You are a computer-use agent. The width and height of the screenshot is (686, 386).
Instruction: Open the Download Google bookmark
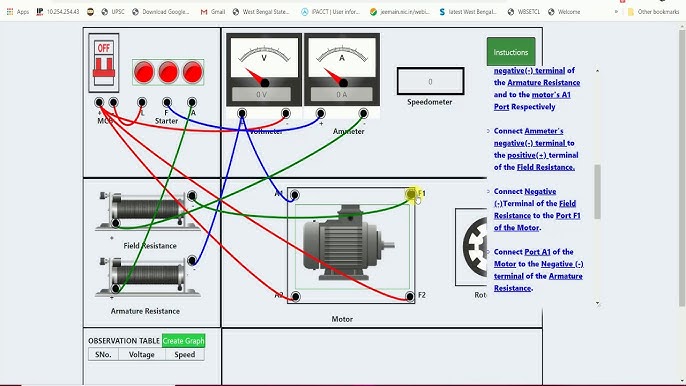161,12
